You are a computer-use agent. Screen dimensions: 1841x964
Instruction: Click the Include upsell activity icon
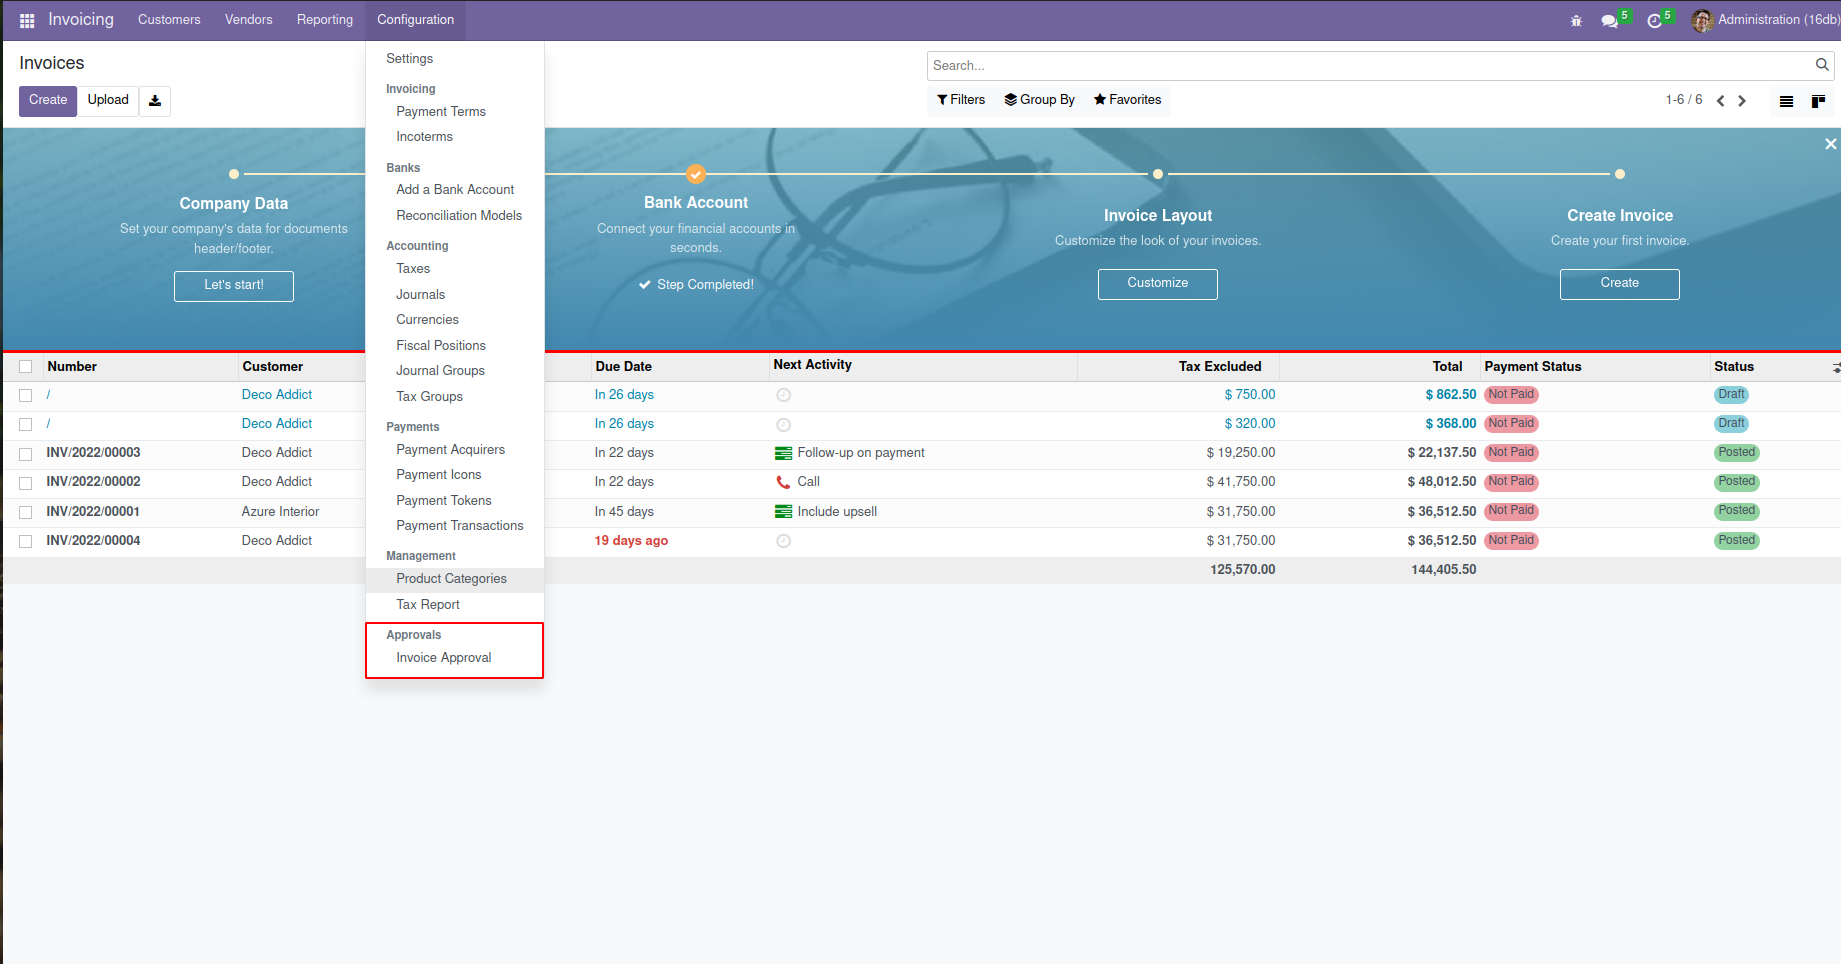tap(784, 512)
